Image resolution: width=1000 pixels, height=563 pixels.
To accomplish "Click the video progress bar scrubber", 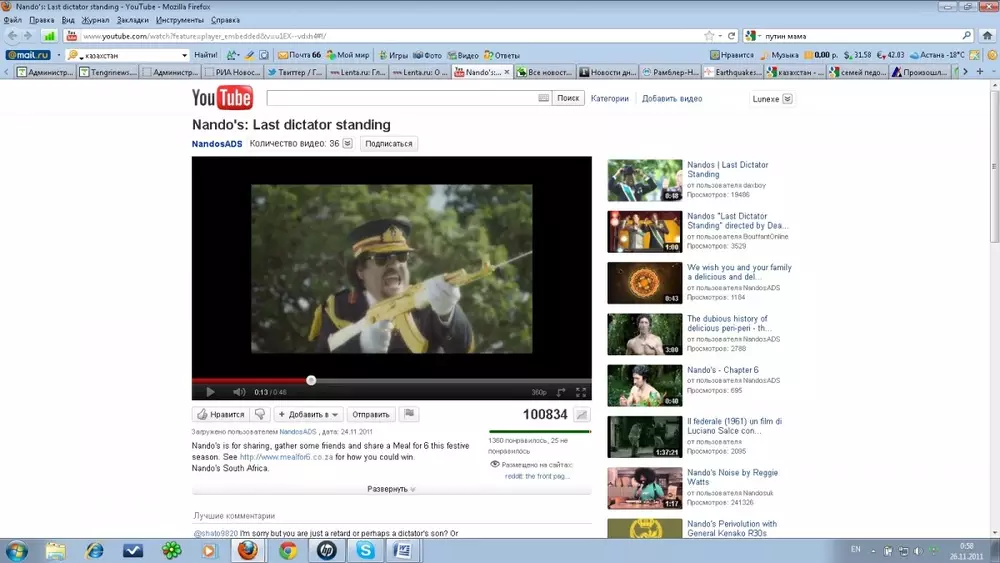I will [311, 380].
